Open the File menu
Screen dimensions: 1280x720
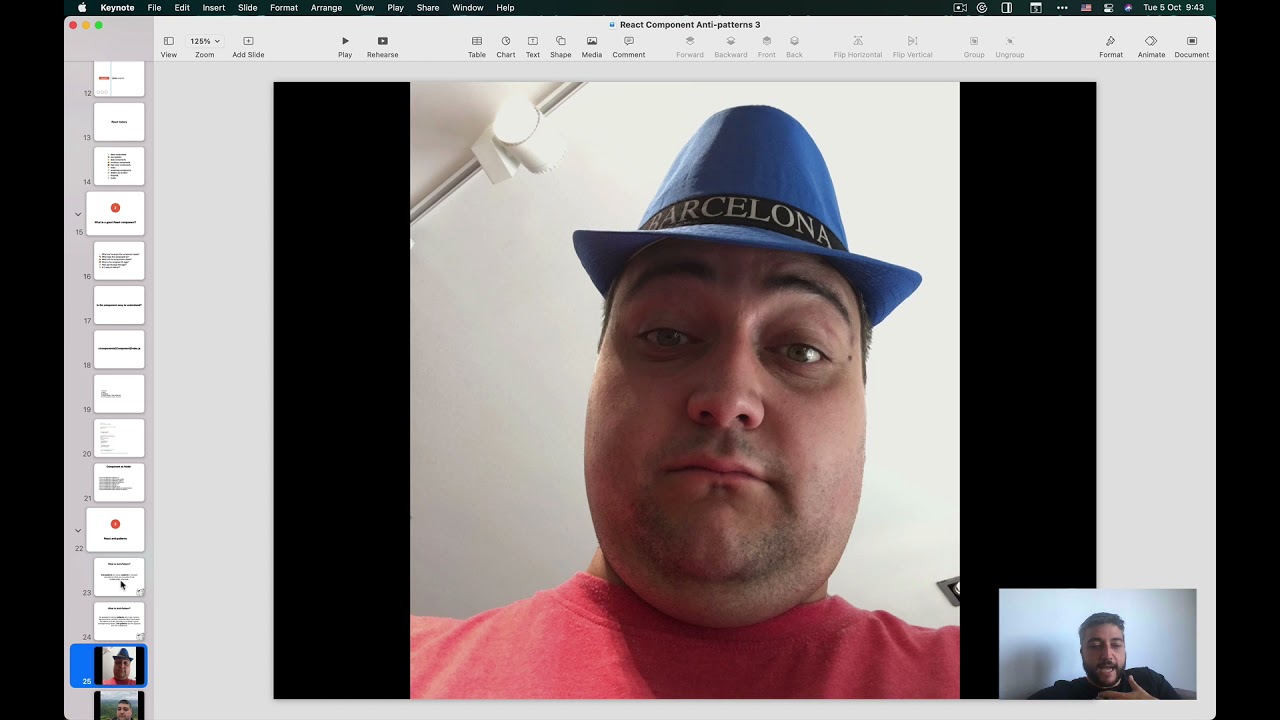pyautogui.click(x=154, y=8)
